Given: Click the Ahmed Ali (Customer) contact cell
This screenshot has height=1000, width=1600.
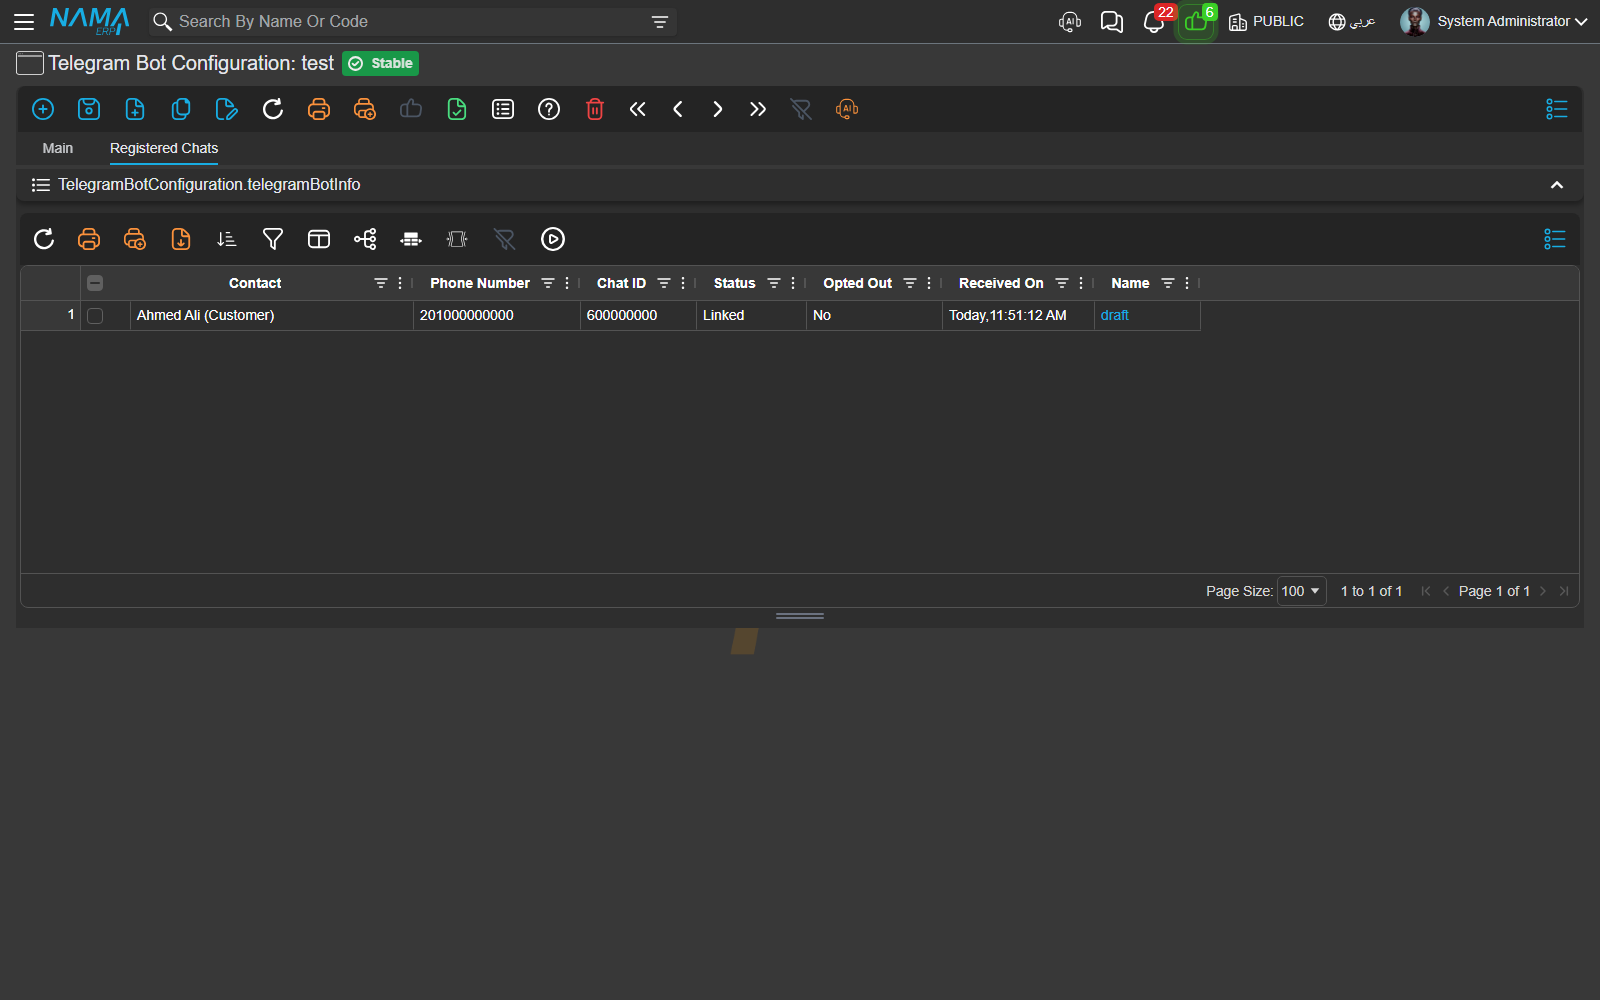Looking at the screenshot, I should click(x=271, y=315).
